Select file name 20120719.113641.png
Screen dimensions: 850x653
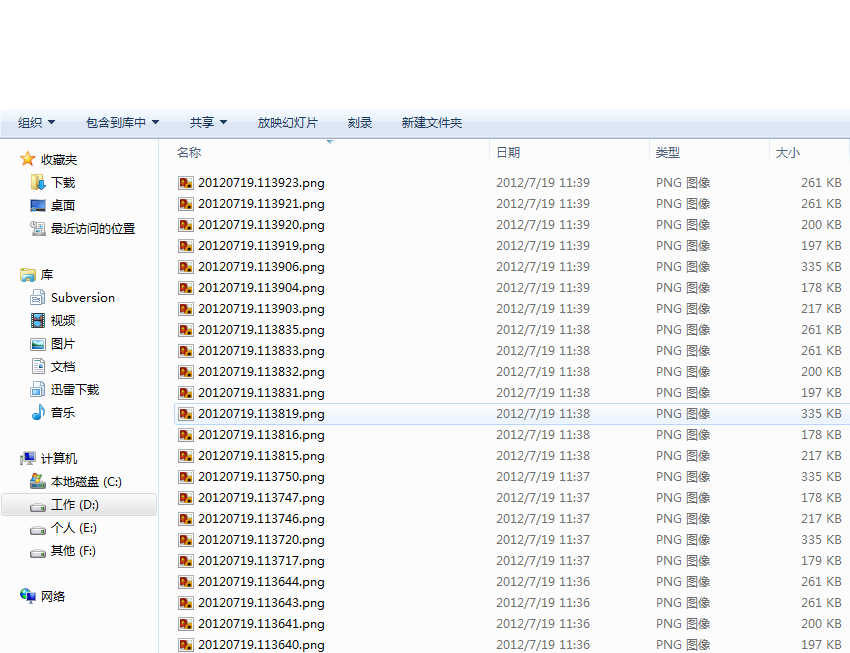point(261,624)
